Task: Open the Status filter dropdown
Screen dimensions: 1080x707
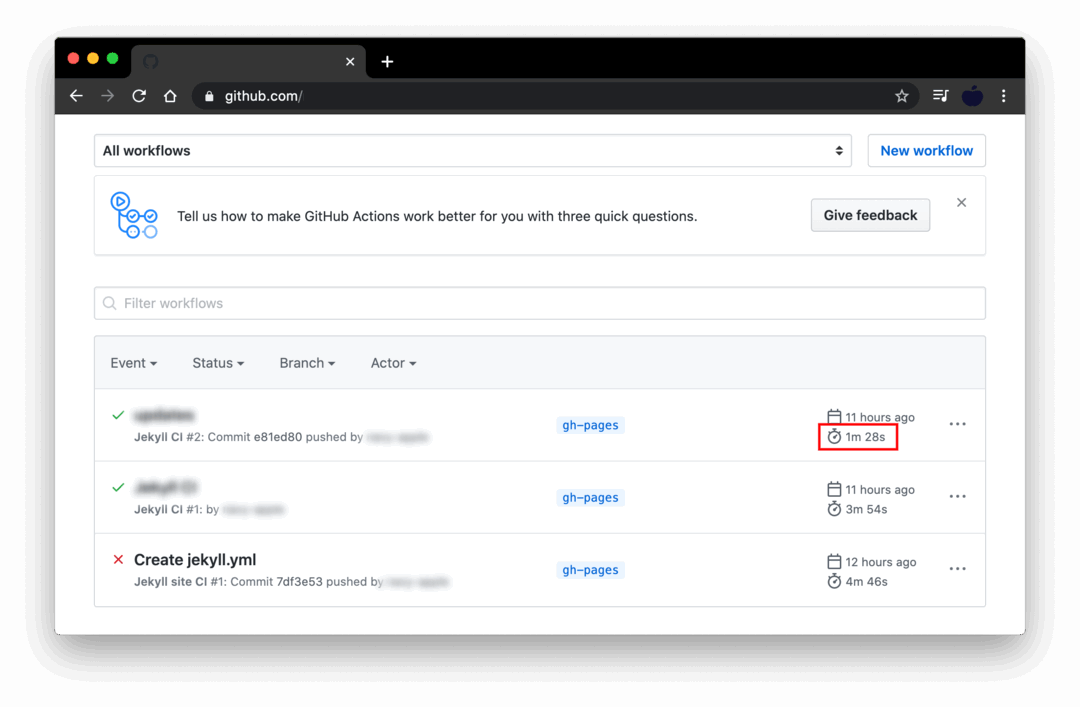Action: click(x=217, y=363)
